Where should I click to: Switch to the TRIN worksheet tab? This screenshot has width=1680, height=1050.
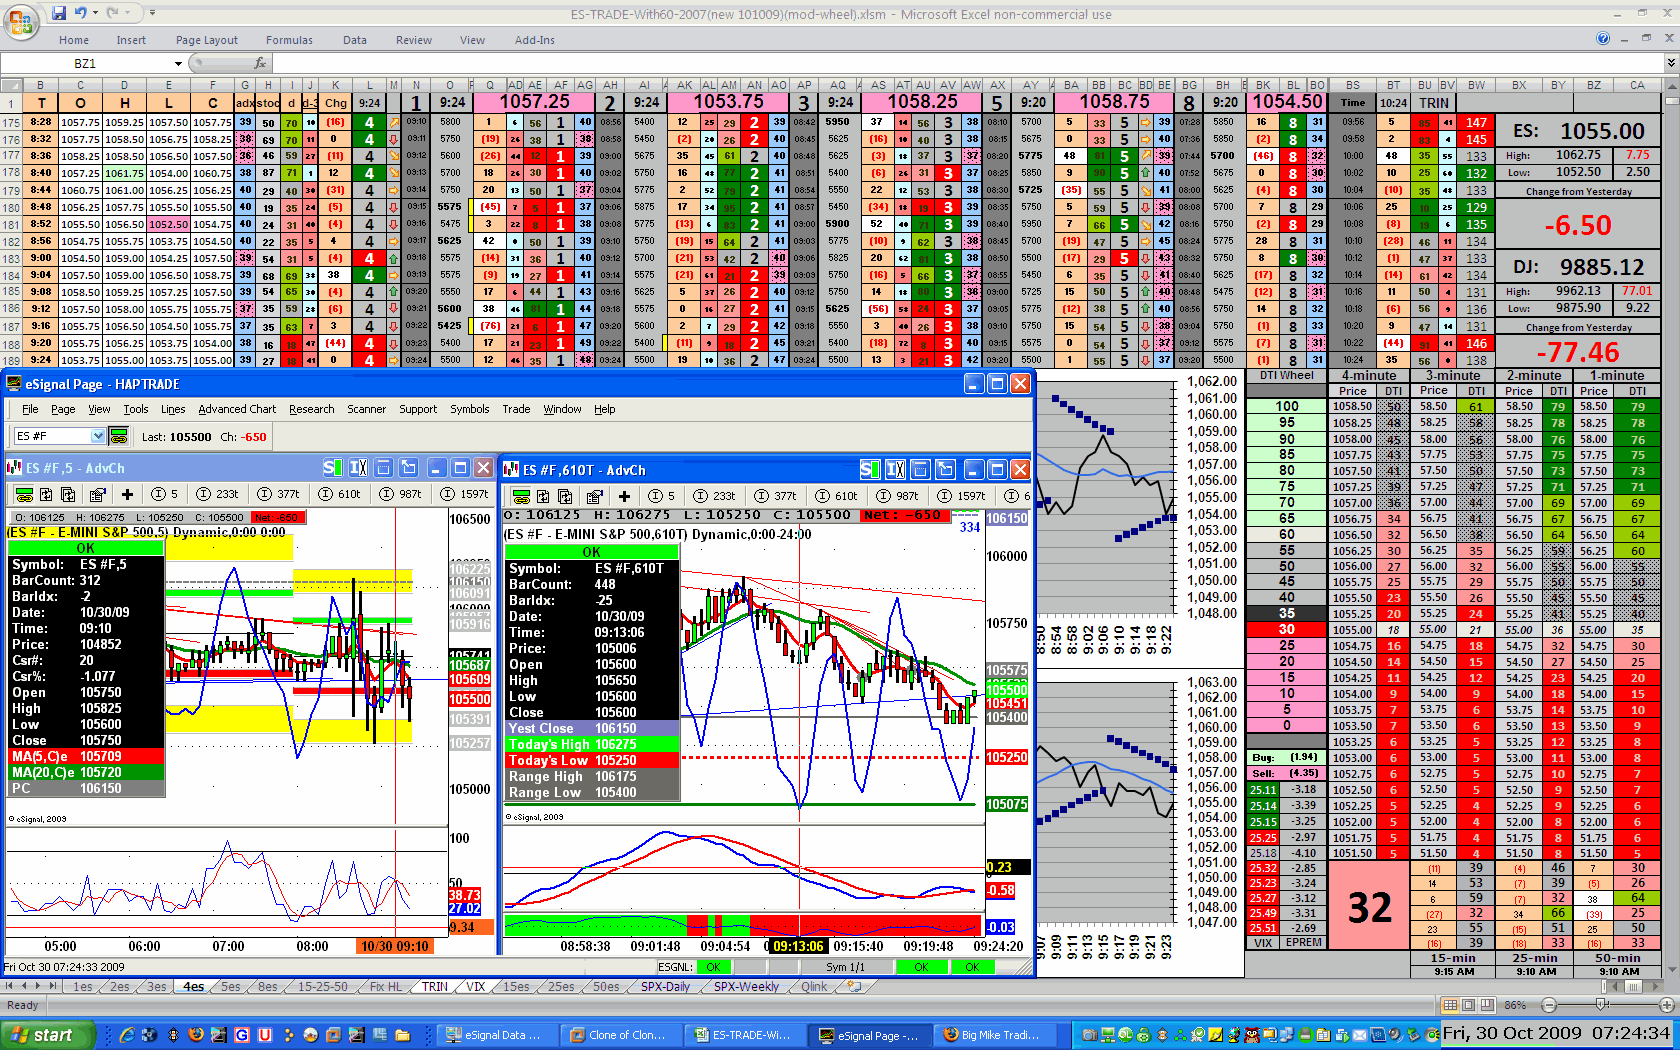pyautogui.click(x=435, y=986)
